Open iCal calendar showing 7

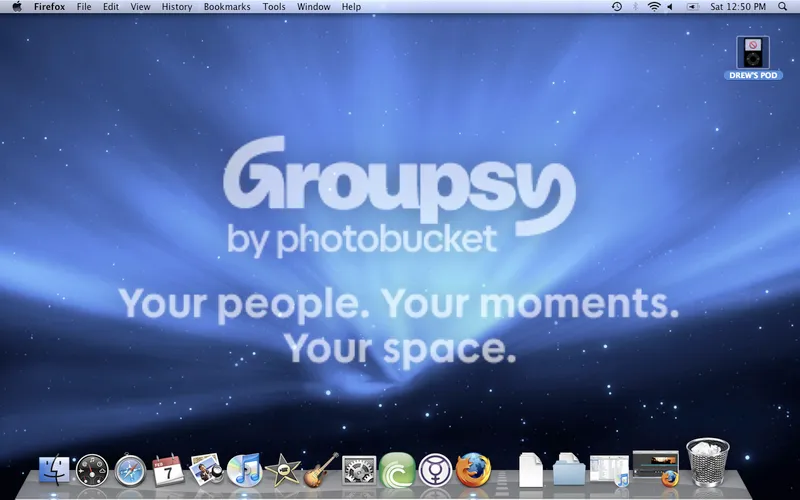(168, 469)
